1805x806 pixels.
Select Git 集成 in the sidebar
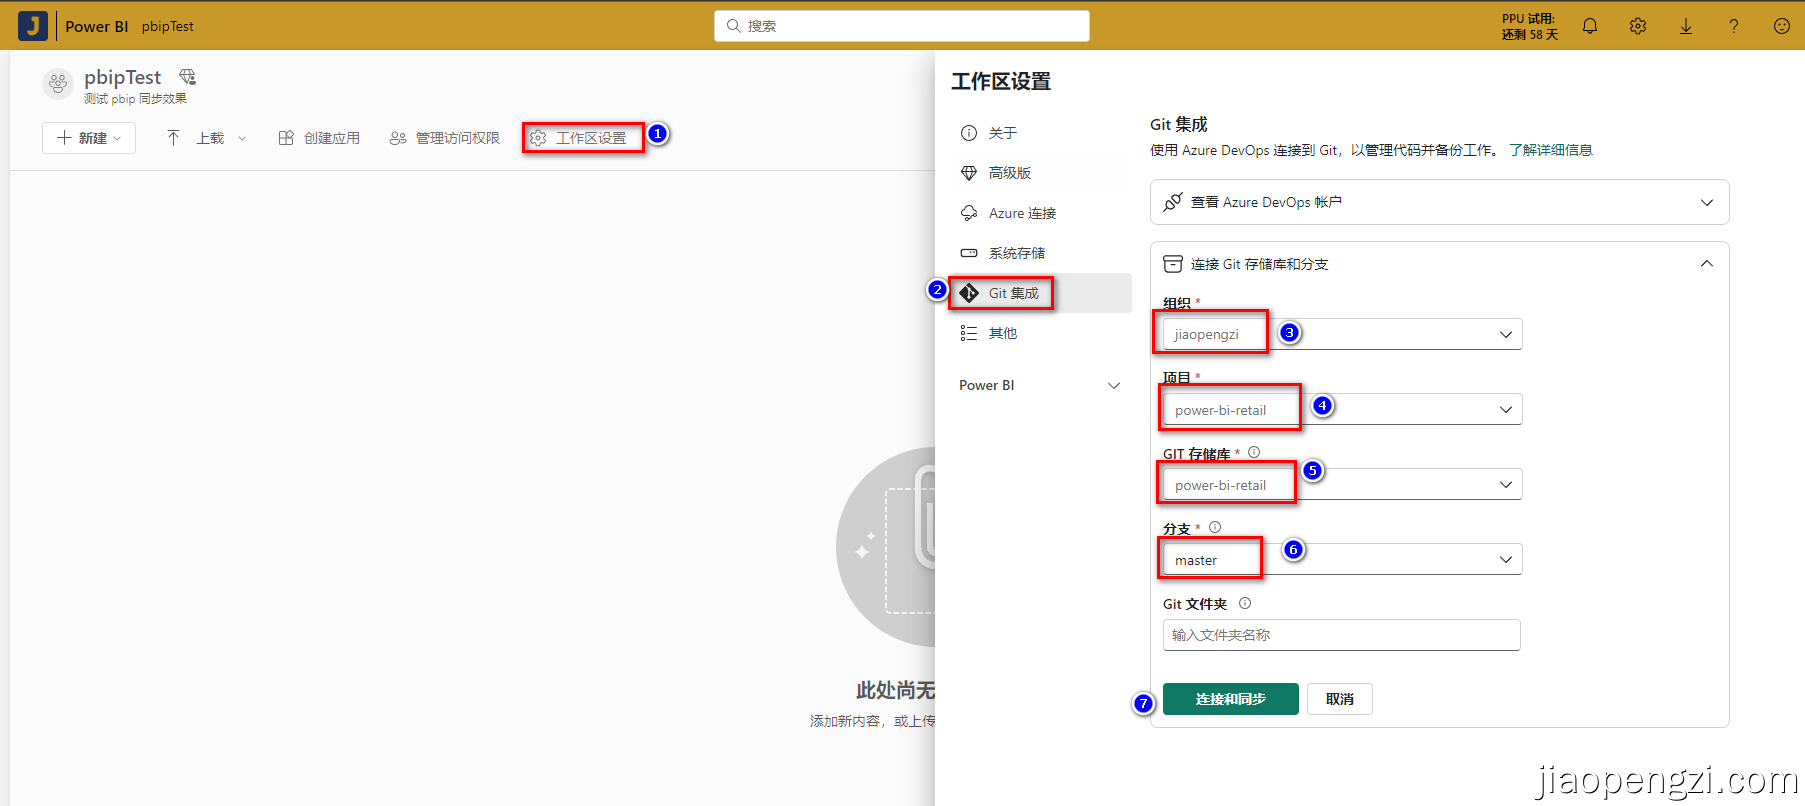pyautogui.click(x=1040, y=293)
